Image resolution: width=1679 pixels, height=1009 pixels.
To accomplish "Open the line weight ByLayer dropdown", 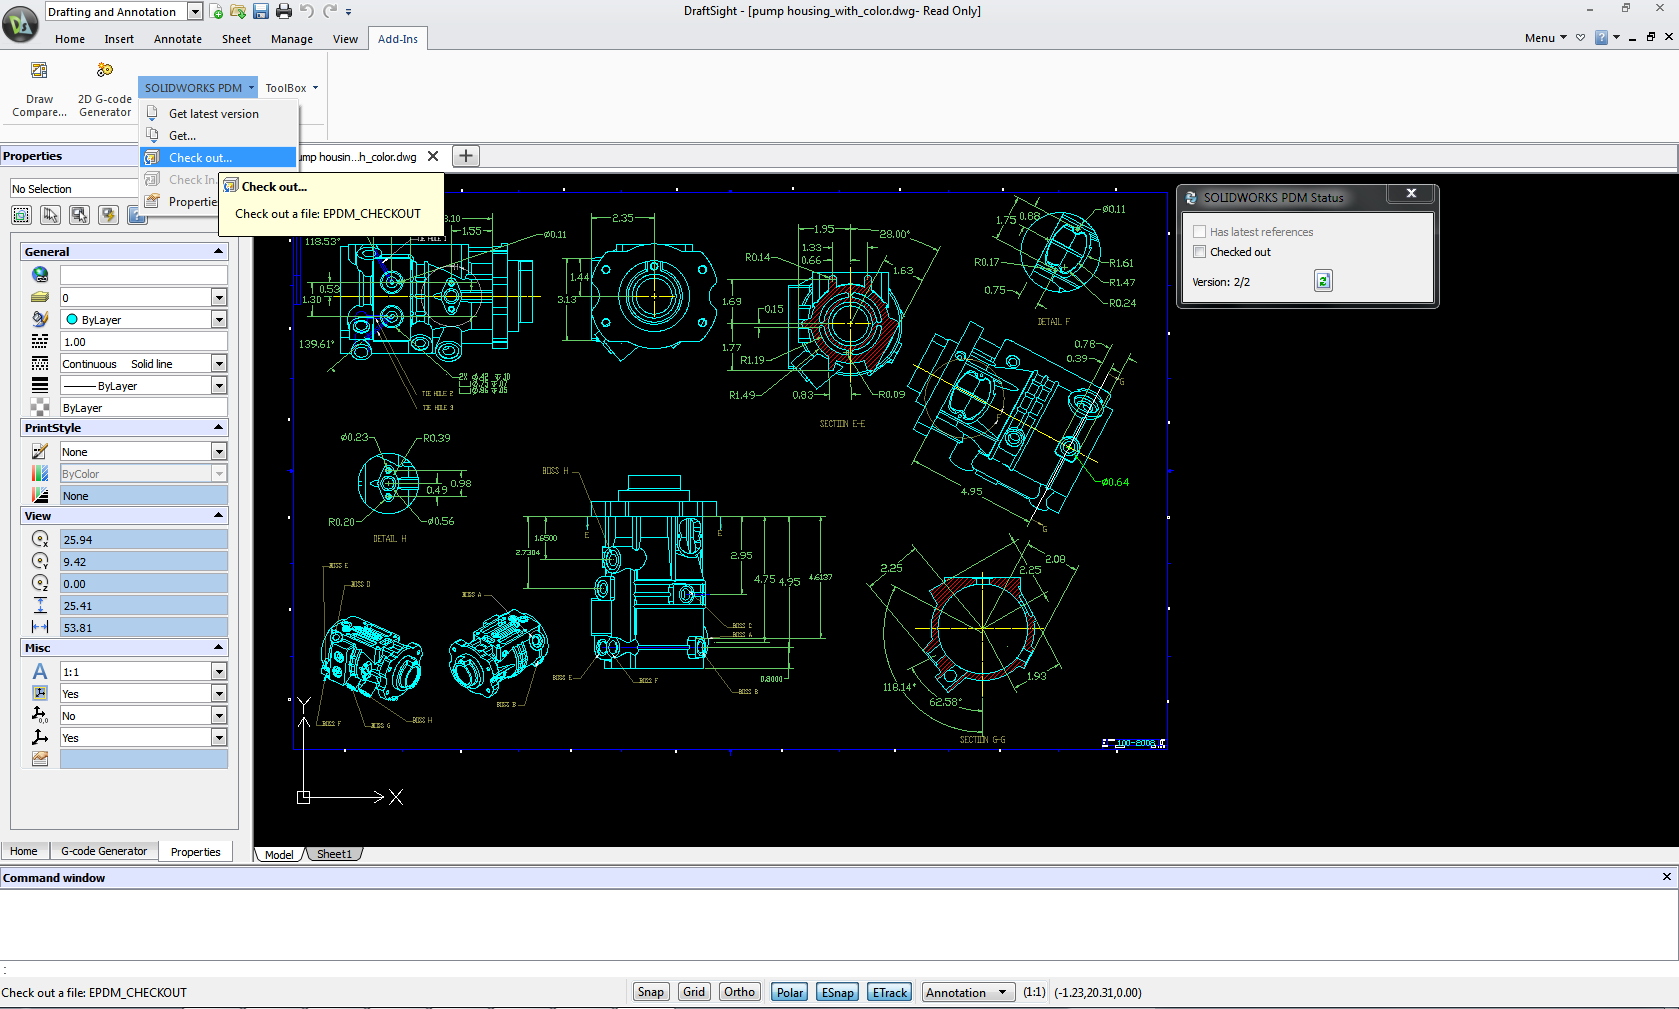I will pyautogui.click(x=219, y=385).
